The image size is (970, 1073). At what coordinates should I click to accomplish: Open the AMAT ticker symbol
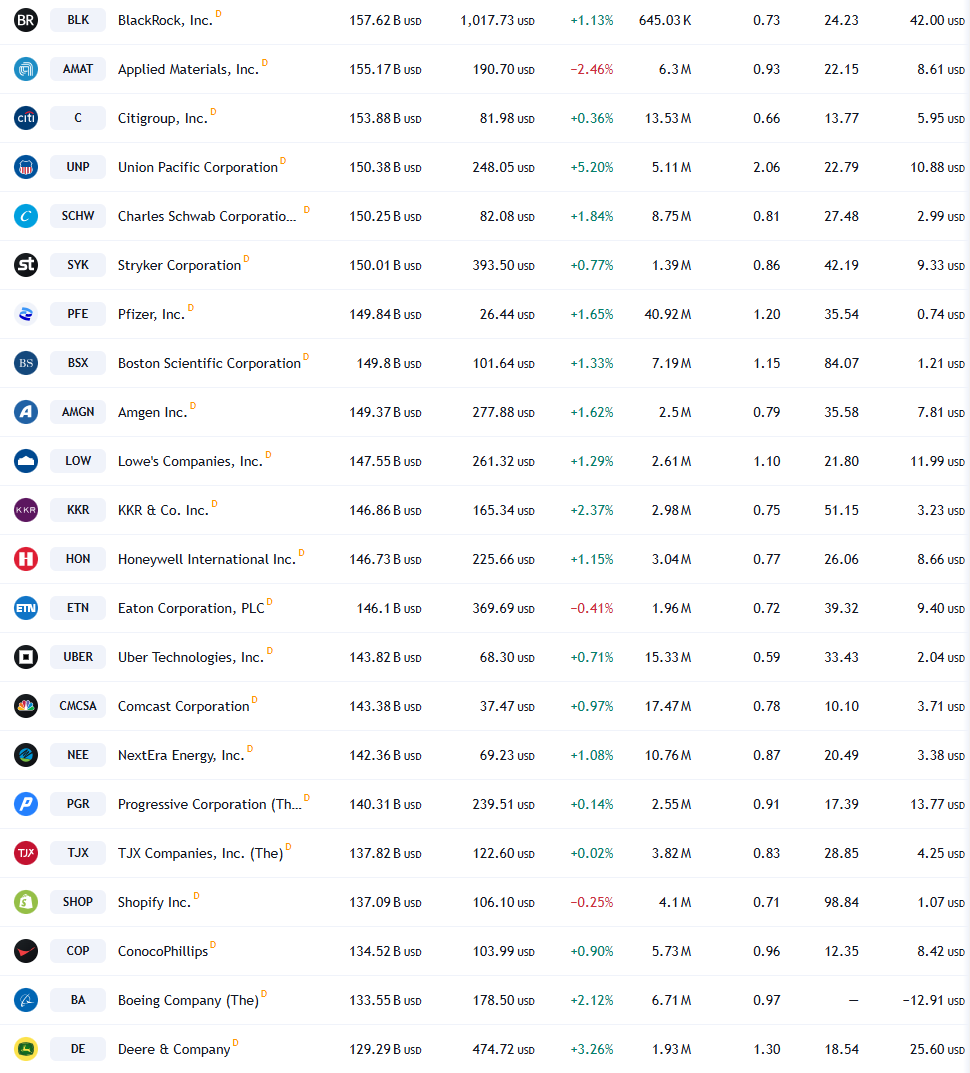point(78,69)
